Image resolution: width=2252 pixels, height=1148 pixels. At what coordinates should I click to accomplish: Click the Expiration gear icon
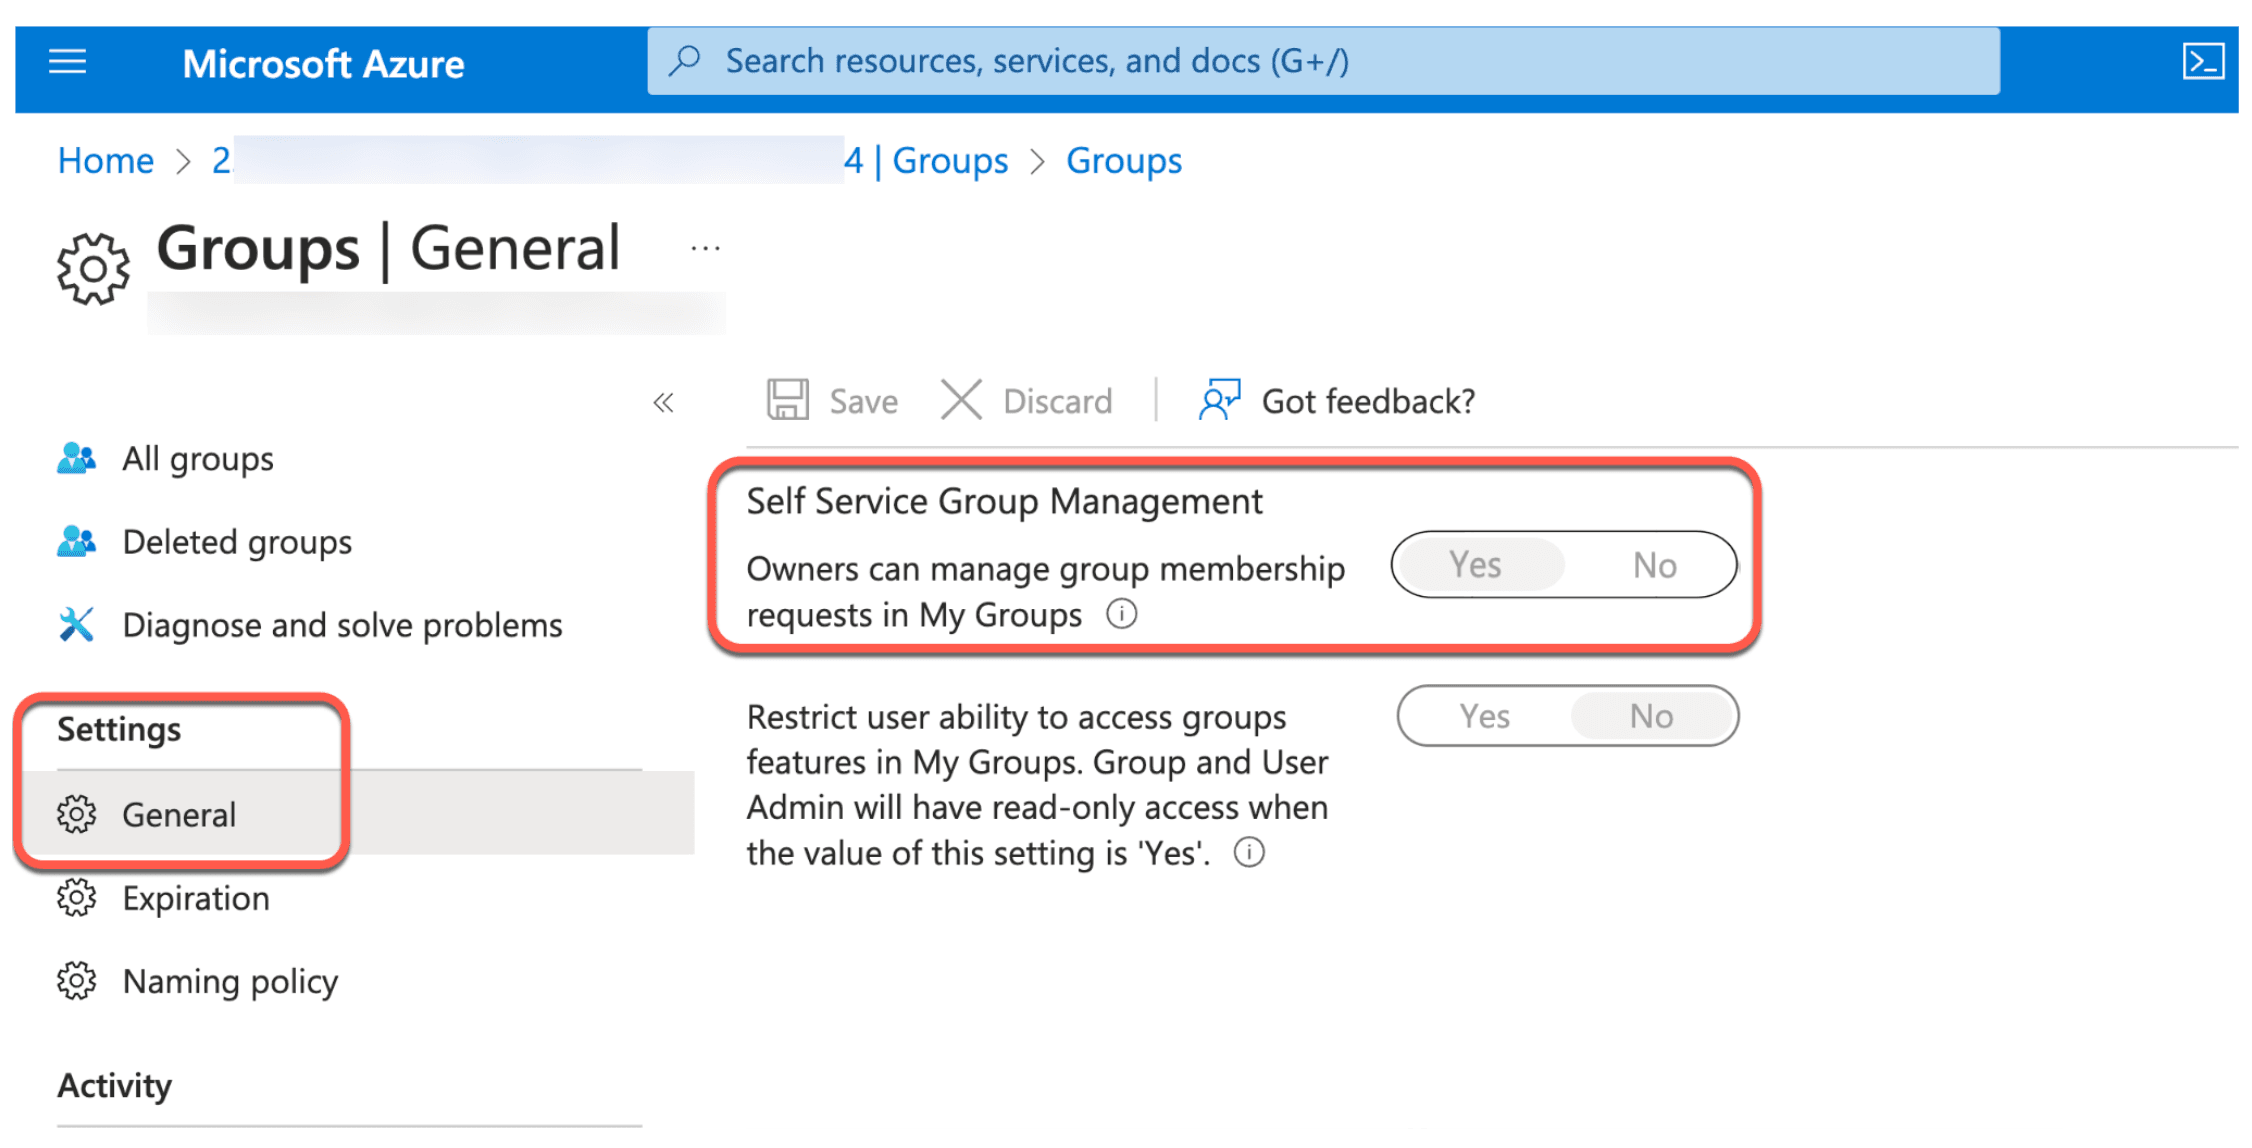[x=77, y=897]
